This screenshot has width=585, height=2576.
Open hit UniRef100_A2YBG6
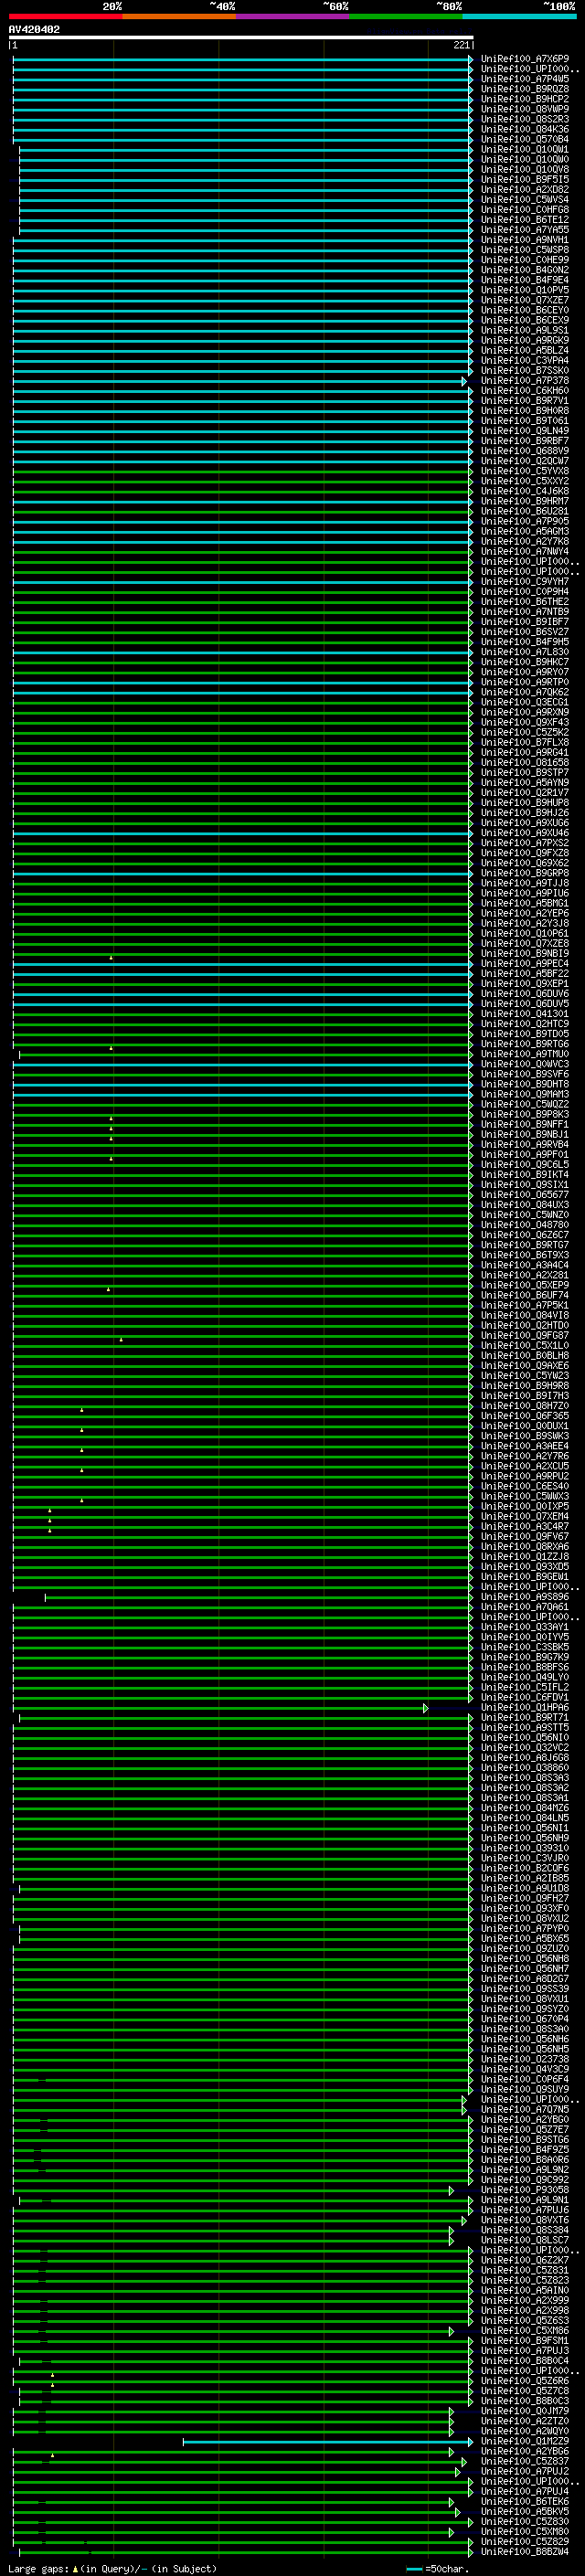524,2451
